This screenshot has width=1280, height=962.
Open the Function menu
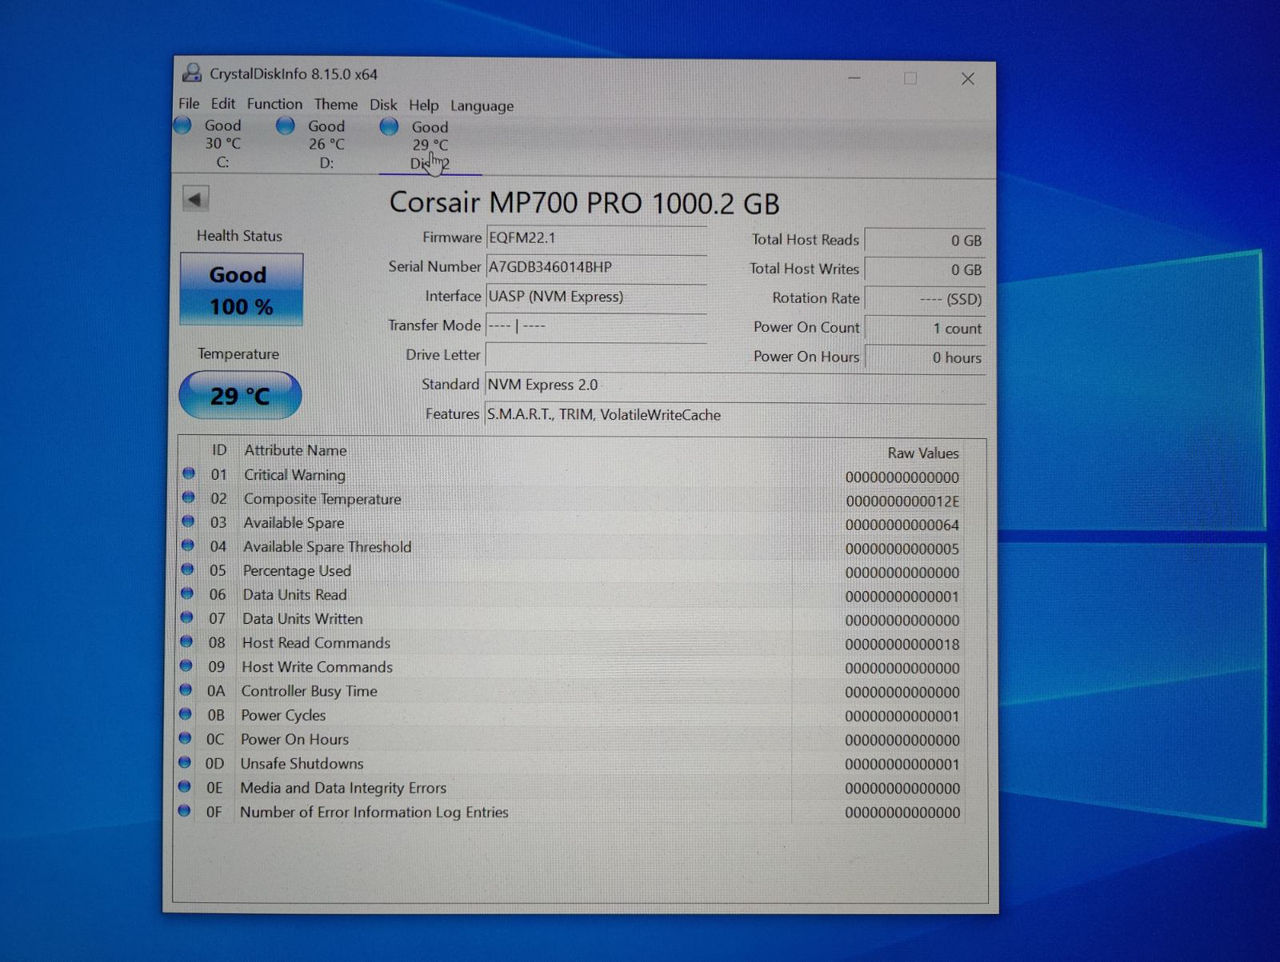pyautogui.click(x=274, y=104)
